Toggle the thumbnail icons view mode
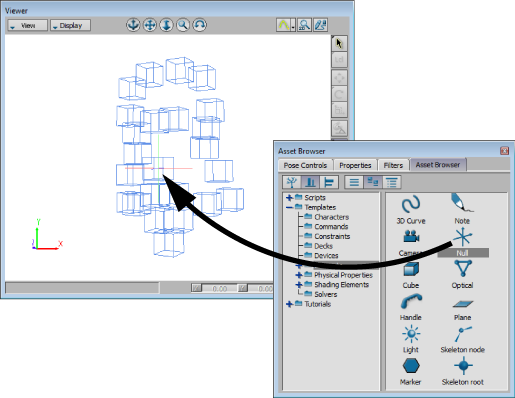This screenshot has width=515, height=398. pos(373,182)
